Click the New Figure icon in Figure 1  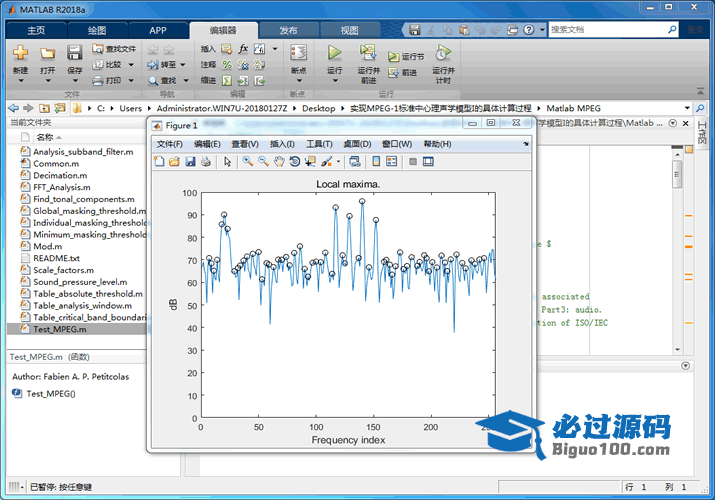tap(159, 161)
